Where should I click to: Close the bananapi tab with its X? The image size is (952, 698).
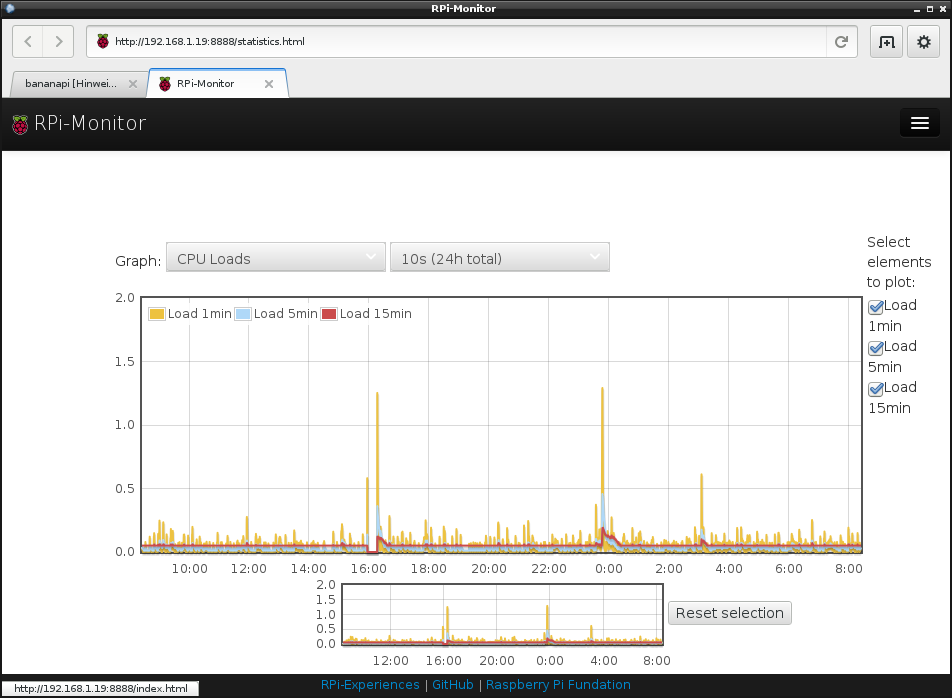[x=133, y=84]
